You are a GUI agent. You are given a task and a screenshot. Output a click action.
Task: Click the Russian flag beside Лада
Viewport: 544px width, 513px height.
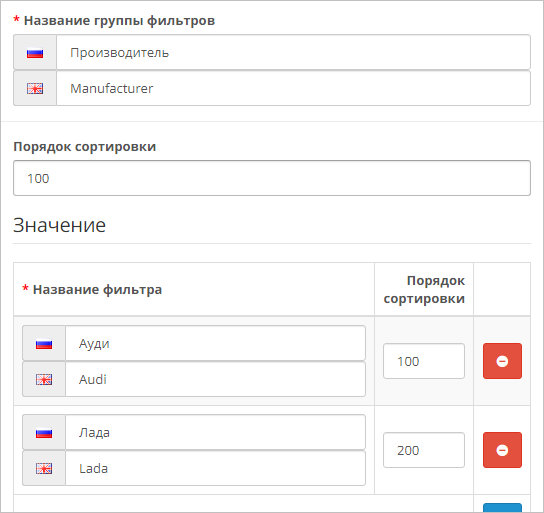[x=44, y=433]
